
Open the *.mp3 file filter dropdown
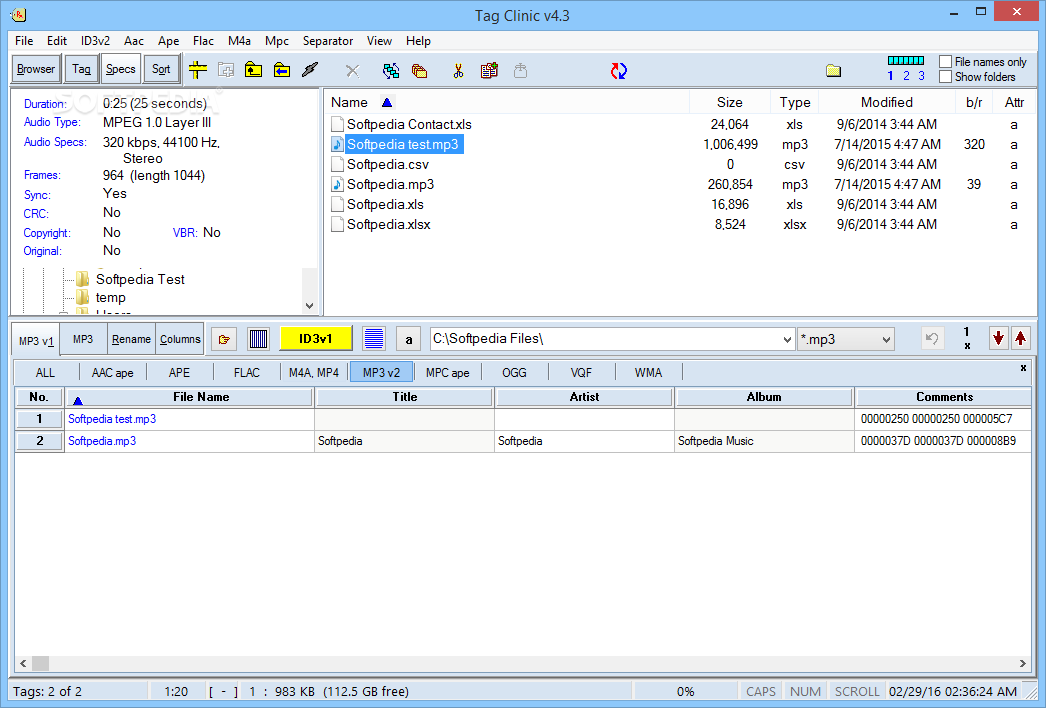tap(887, 340)
